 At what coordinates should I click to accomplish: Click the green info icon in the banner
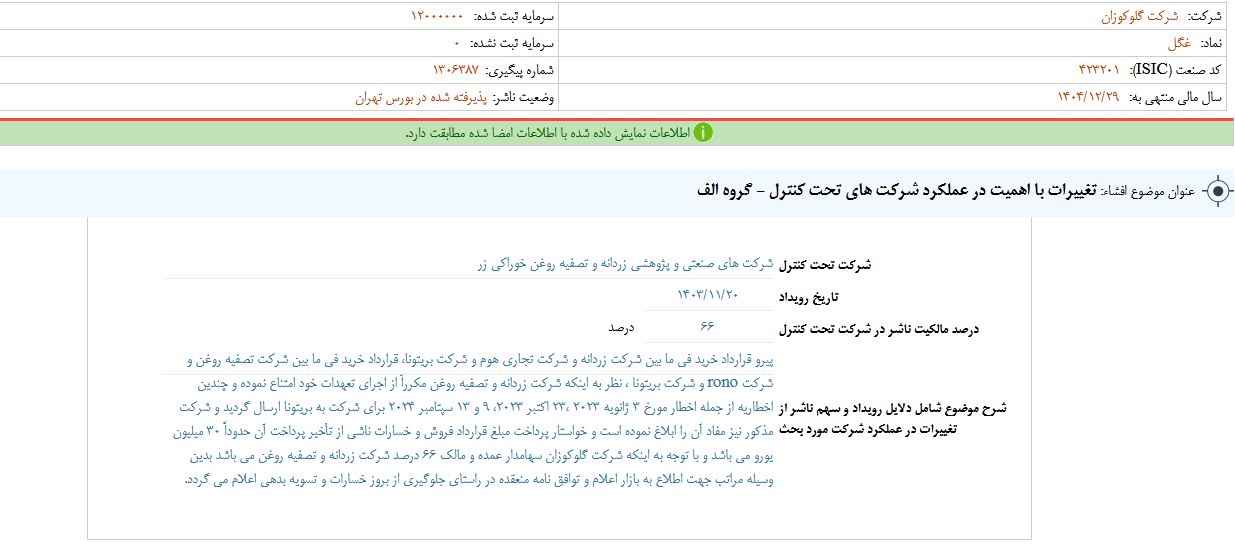coord(703,133)
